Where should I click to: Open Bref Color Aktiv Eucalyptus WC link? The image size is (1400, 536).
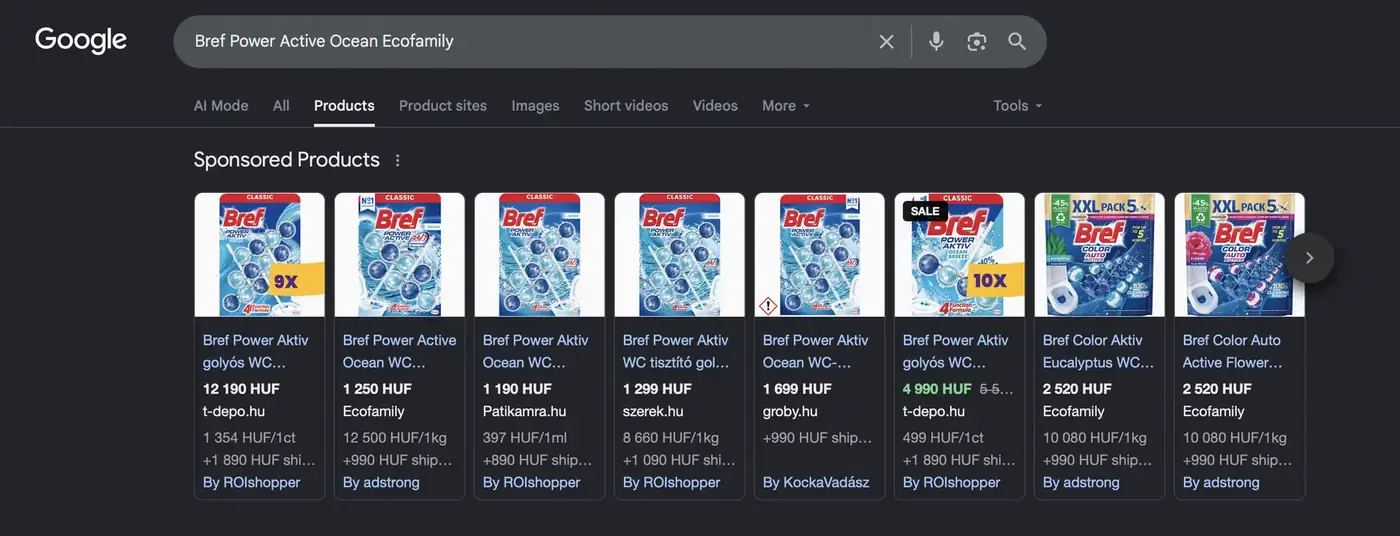pyautogui.click(x=1098, y=351)
